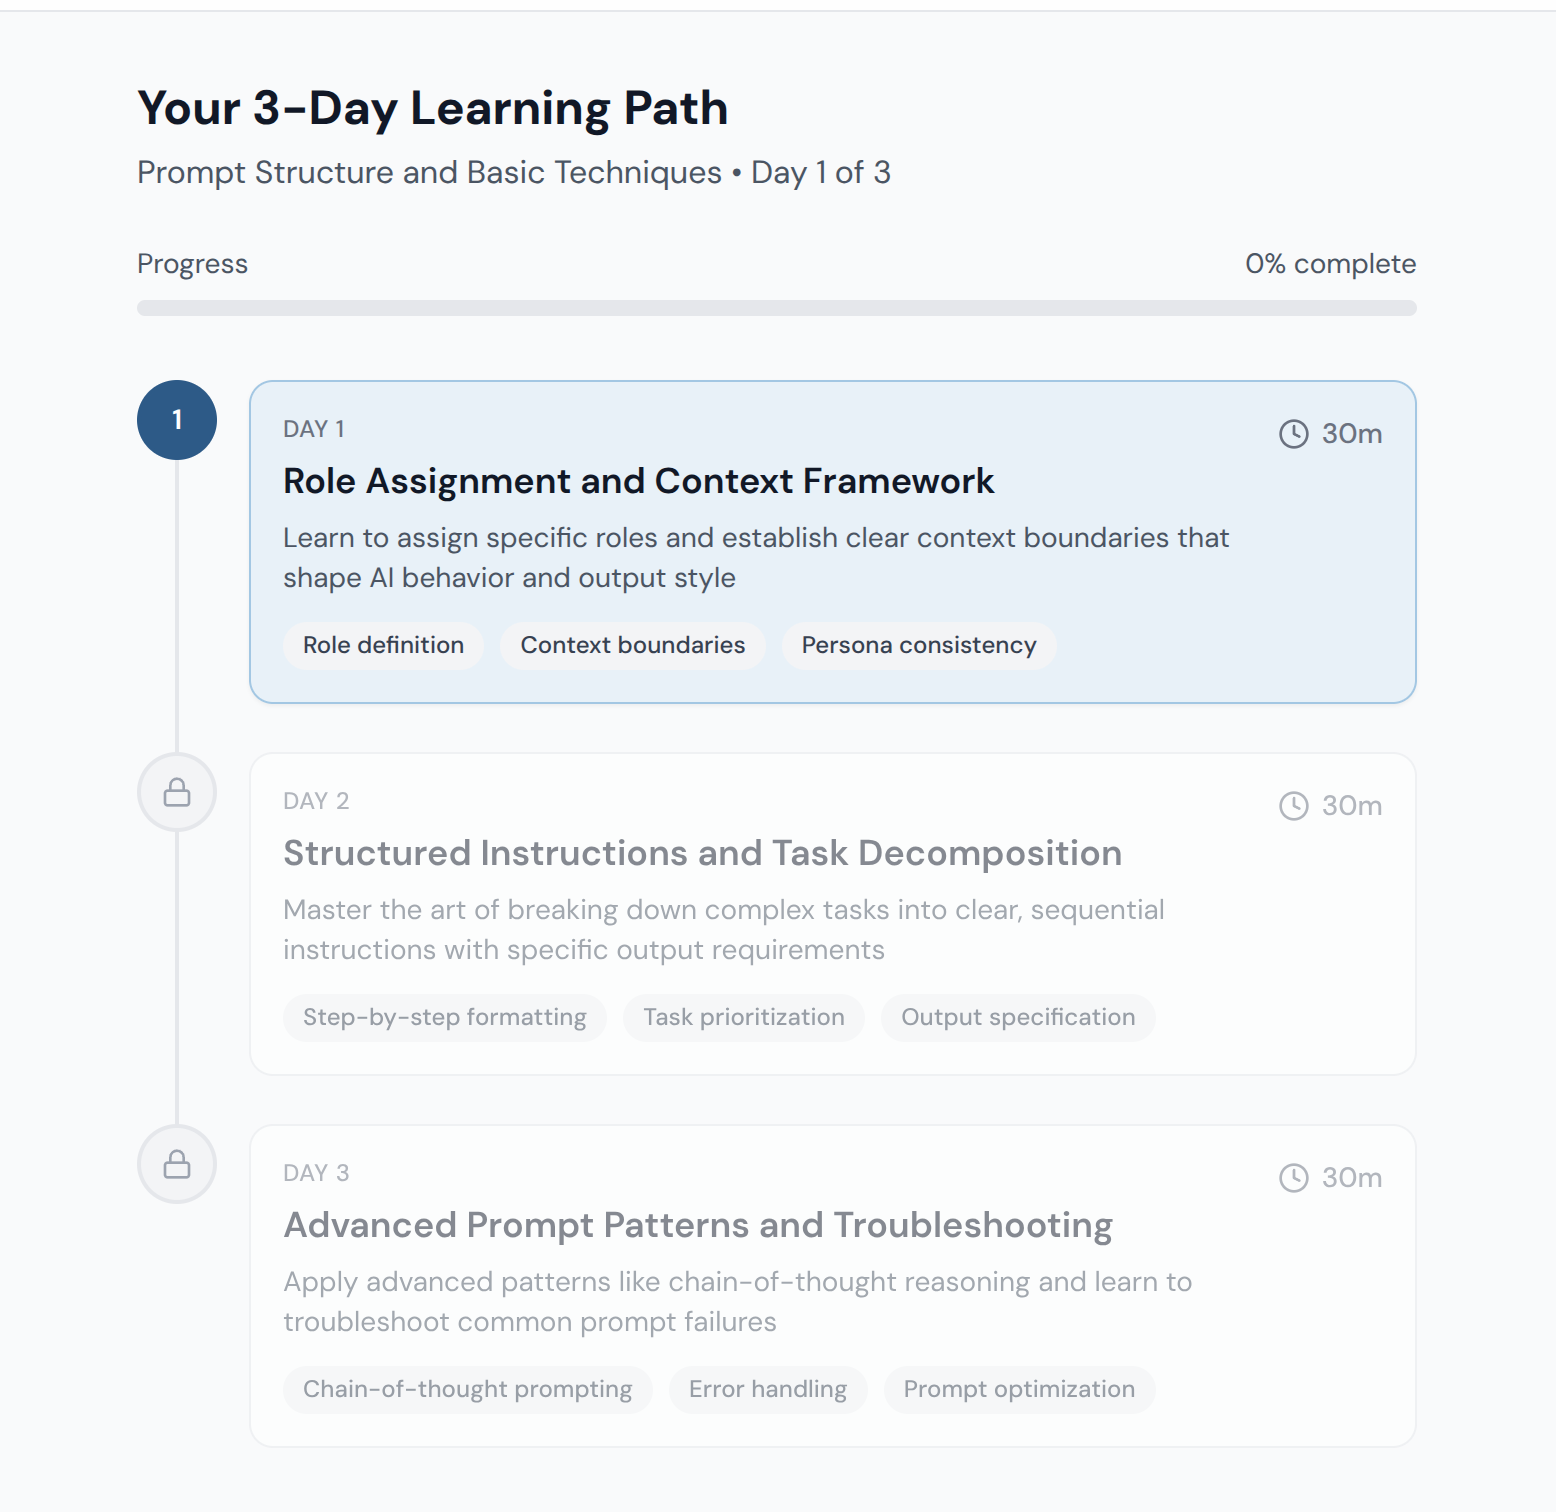Toggle the Role definition tag
Image resolution: width=1556 pixels, height=1512 pixels.
(383, 645)
